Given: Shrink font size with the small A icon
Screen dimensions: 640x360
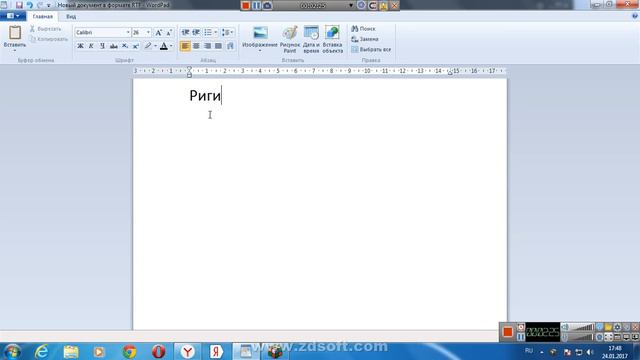Looking at the screenshot, I should [169, 33].
